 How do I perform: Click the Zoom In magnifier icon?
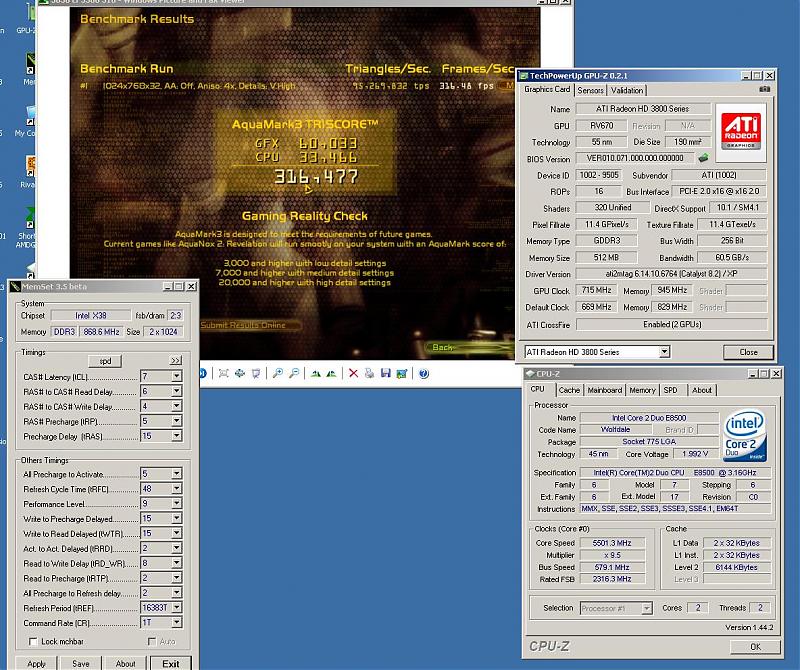coord(278,374)
